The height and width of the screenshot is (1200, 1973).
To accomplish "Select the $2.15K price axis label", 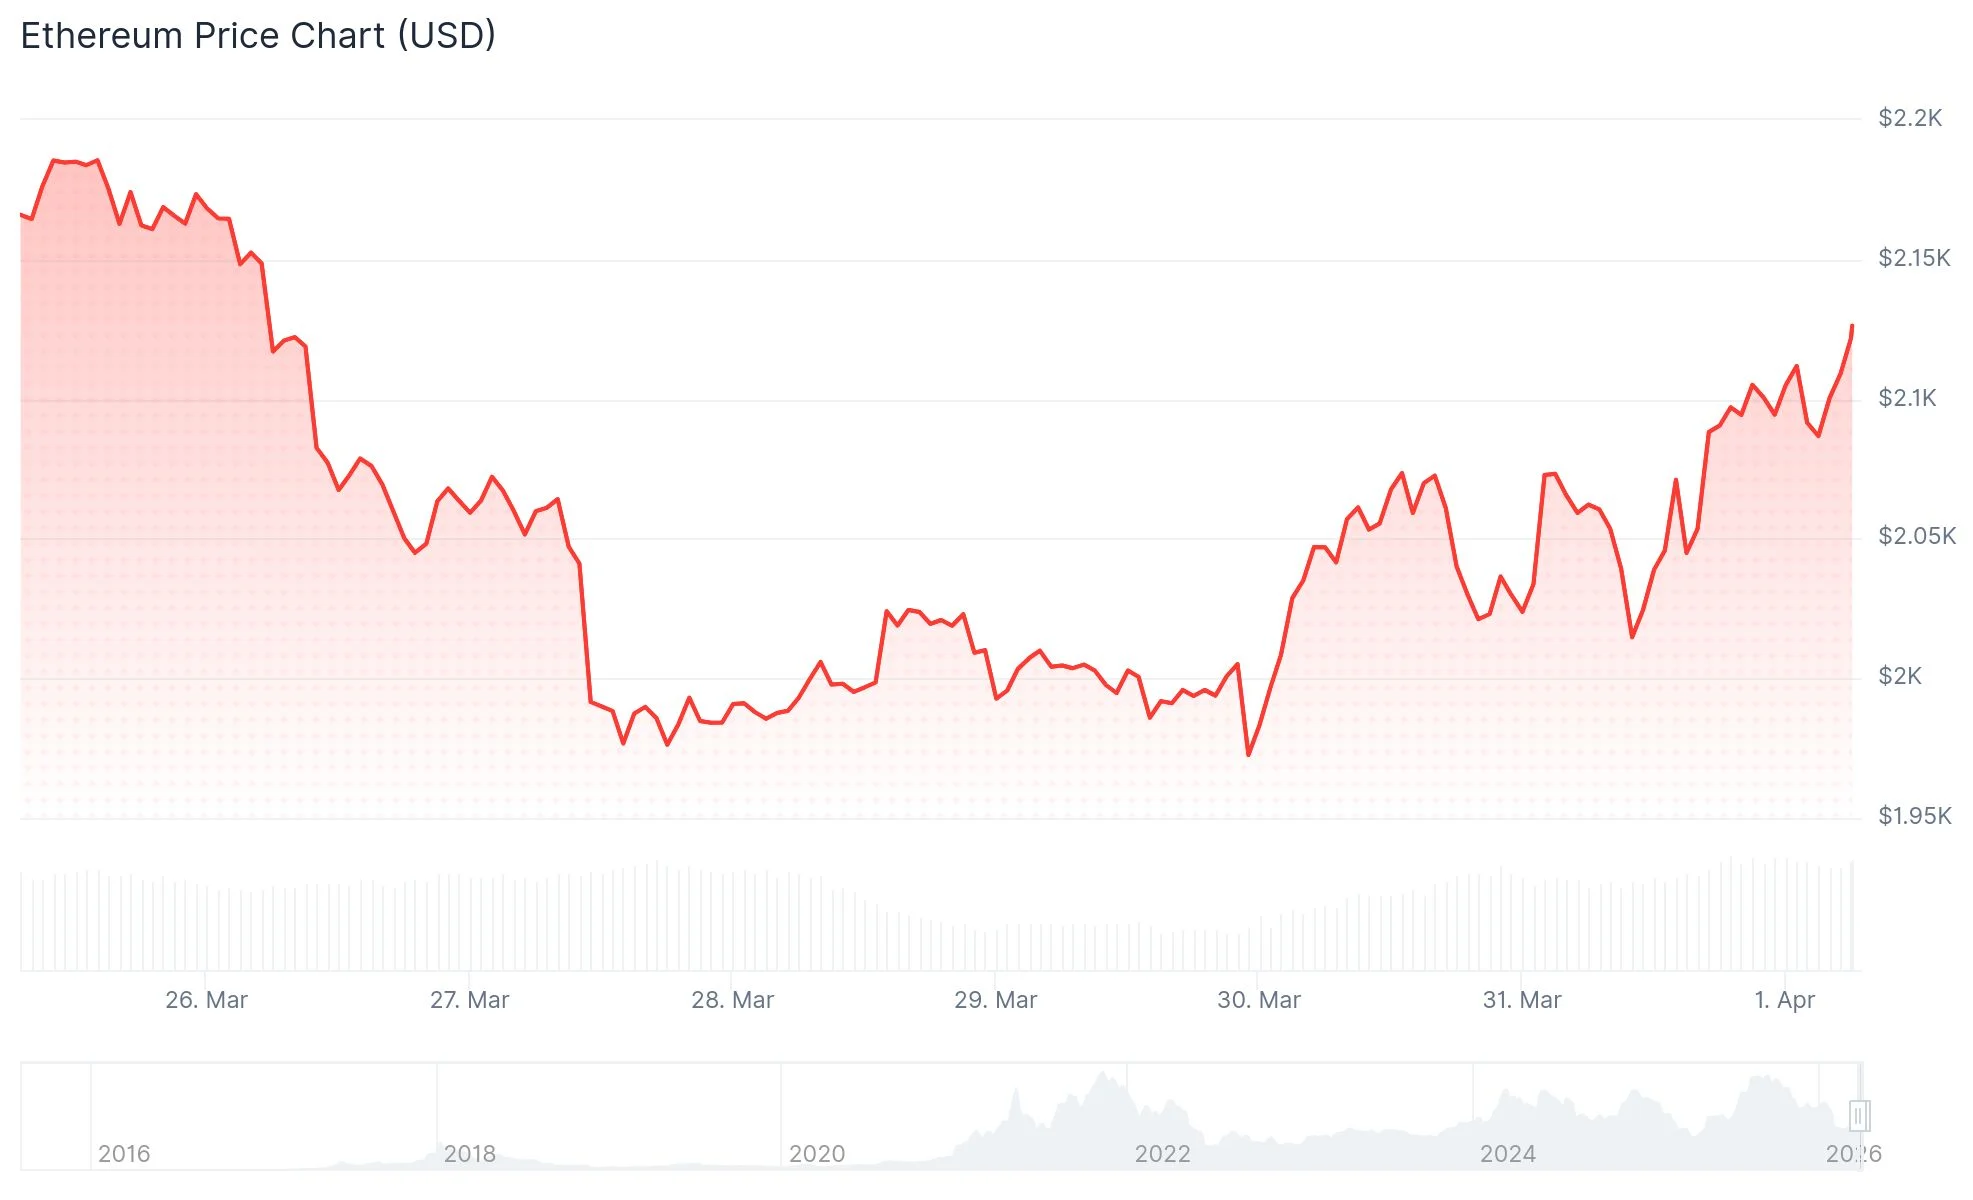I will 1914,258.
